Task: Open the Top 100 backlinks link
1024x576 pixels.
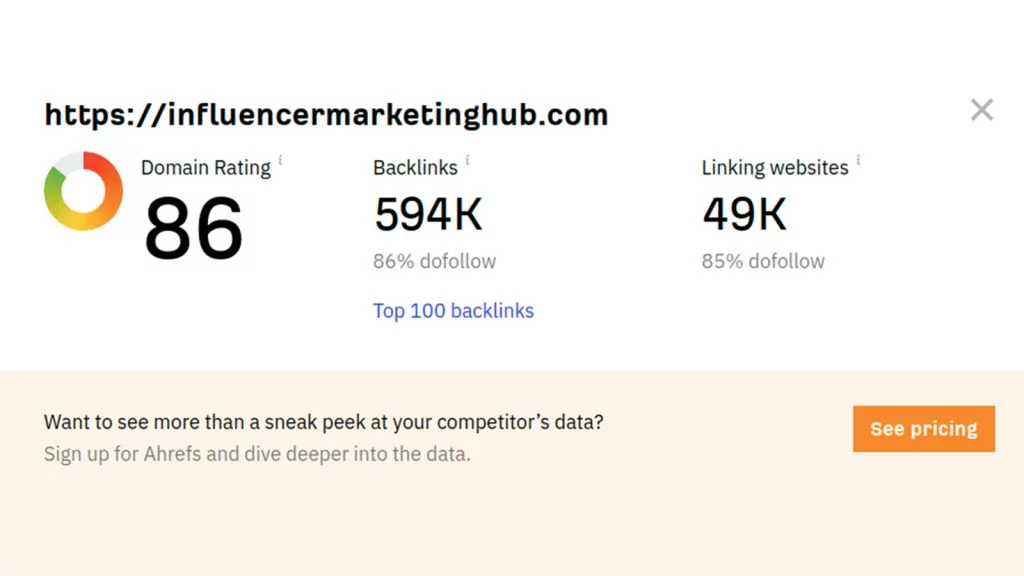Action: [x=453, y=311]
